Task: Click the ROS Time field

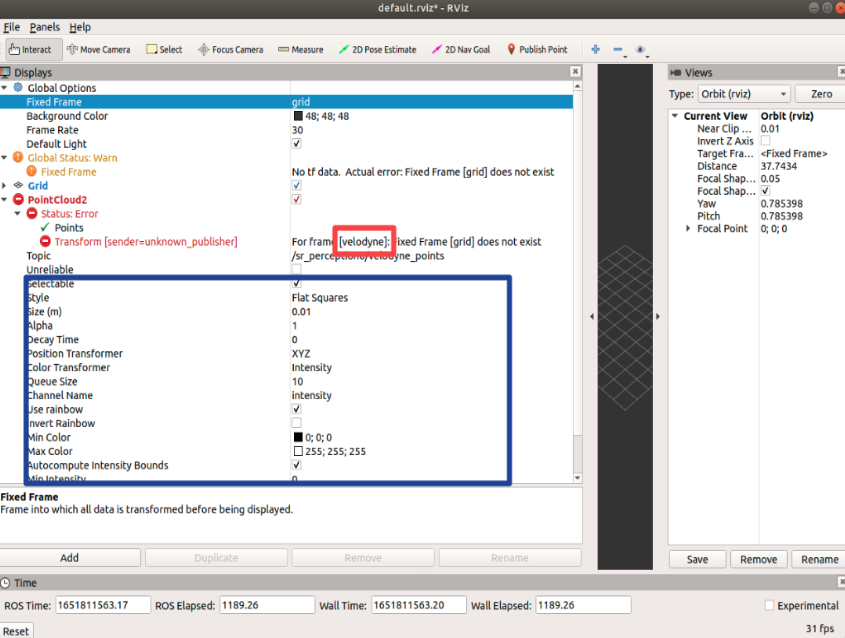Action: pyautogui.click(x=103, y=605)
